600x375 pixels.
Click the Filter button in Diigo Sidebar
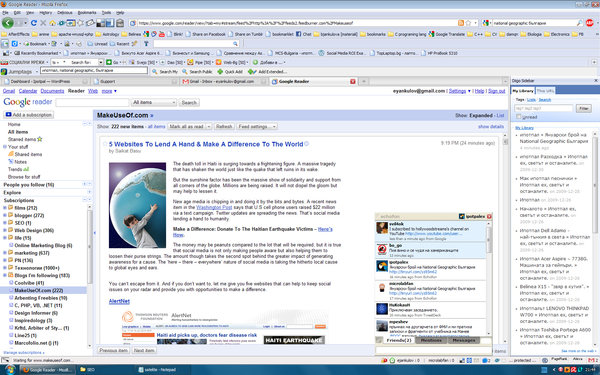pos(584,109)
